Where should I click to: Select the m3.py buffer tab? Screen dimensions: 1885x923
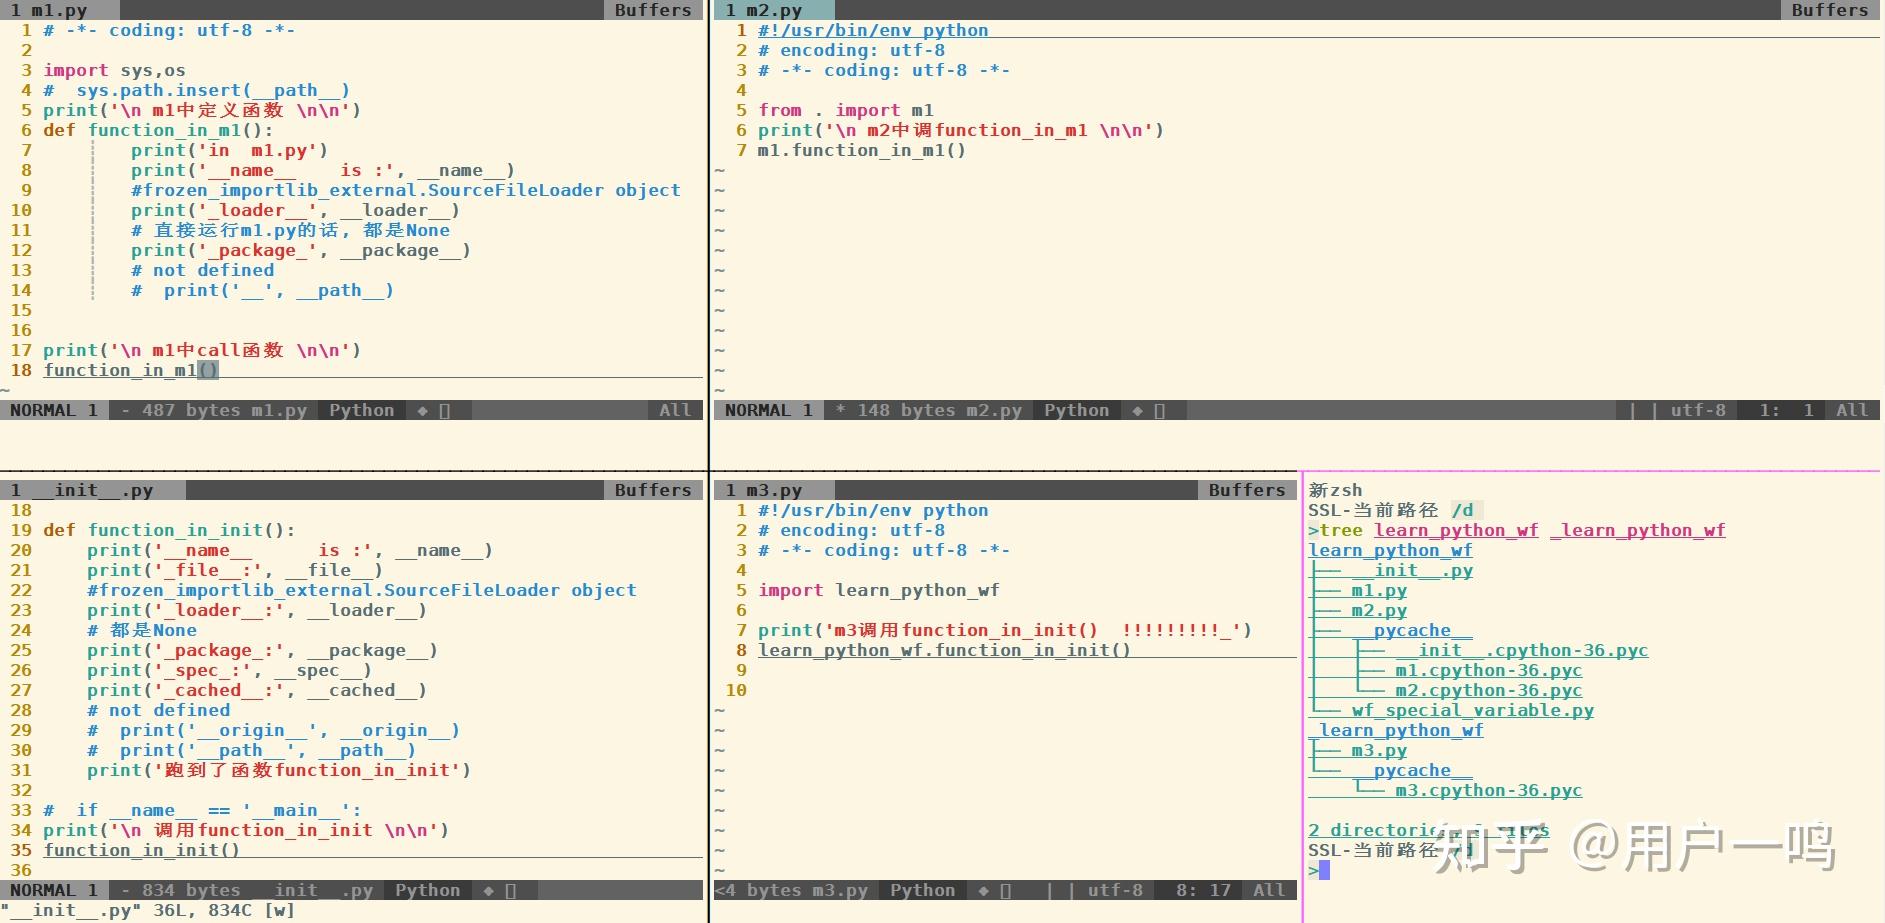pyautogui.click(x=774, y=490)
